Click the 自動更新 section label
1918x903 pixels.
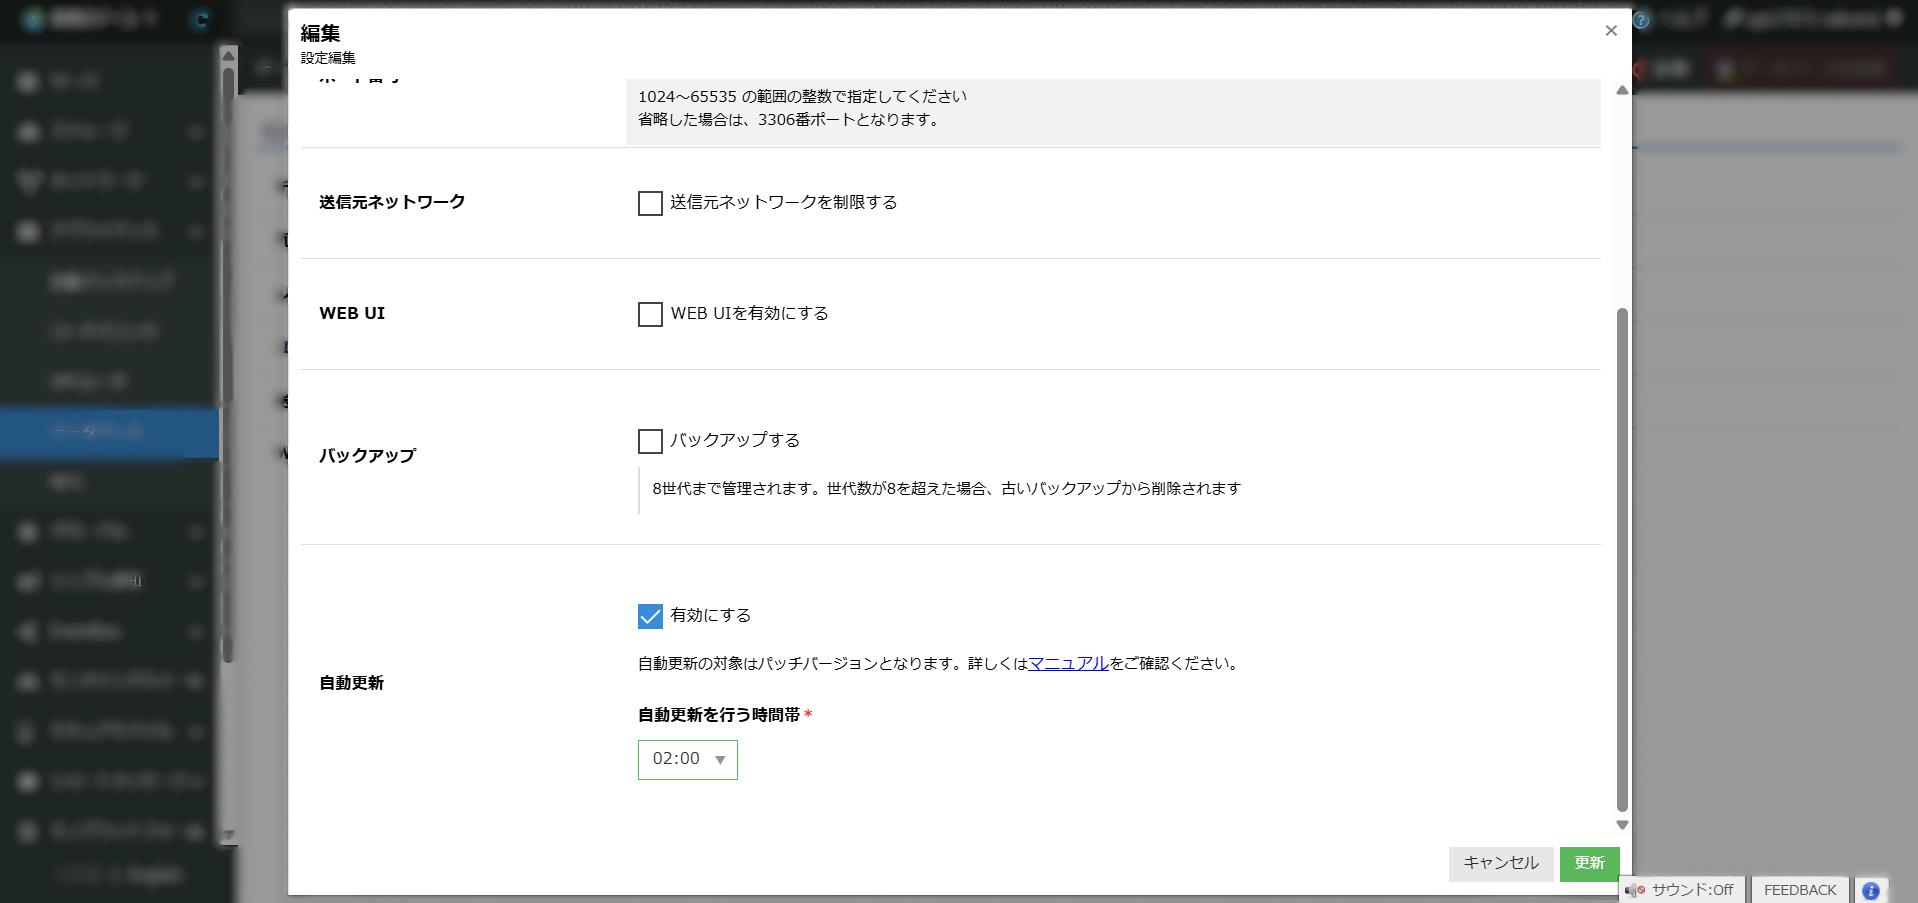[351, 683]
